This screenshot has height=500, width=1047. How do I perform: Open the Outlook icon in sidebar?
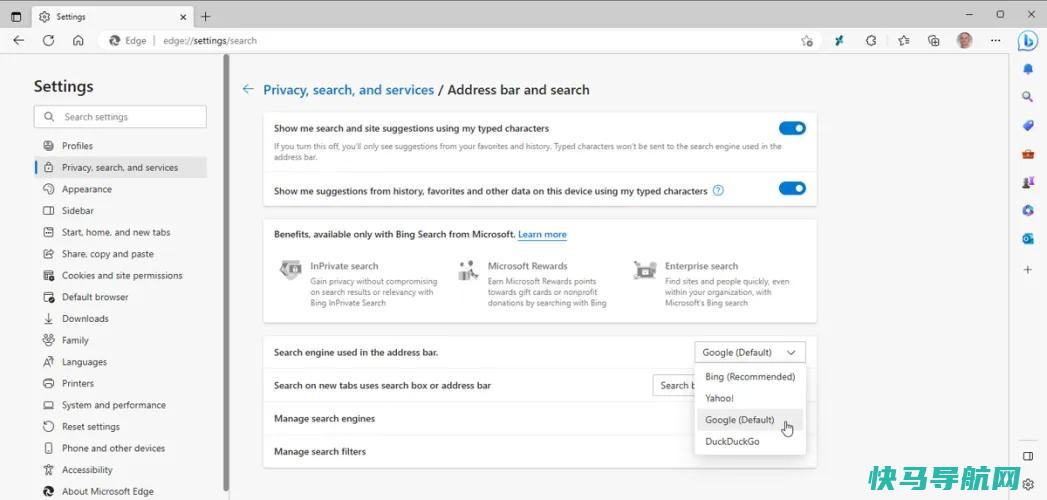pos(1028,239)
